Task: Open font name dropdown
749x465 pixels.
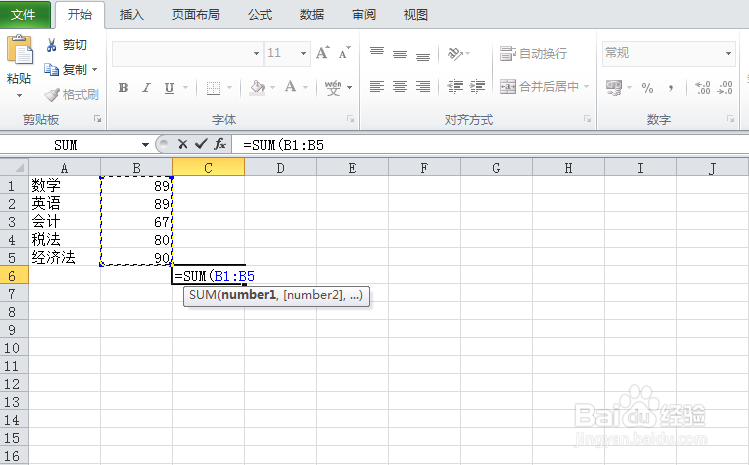Action: coord(257,53)
